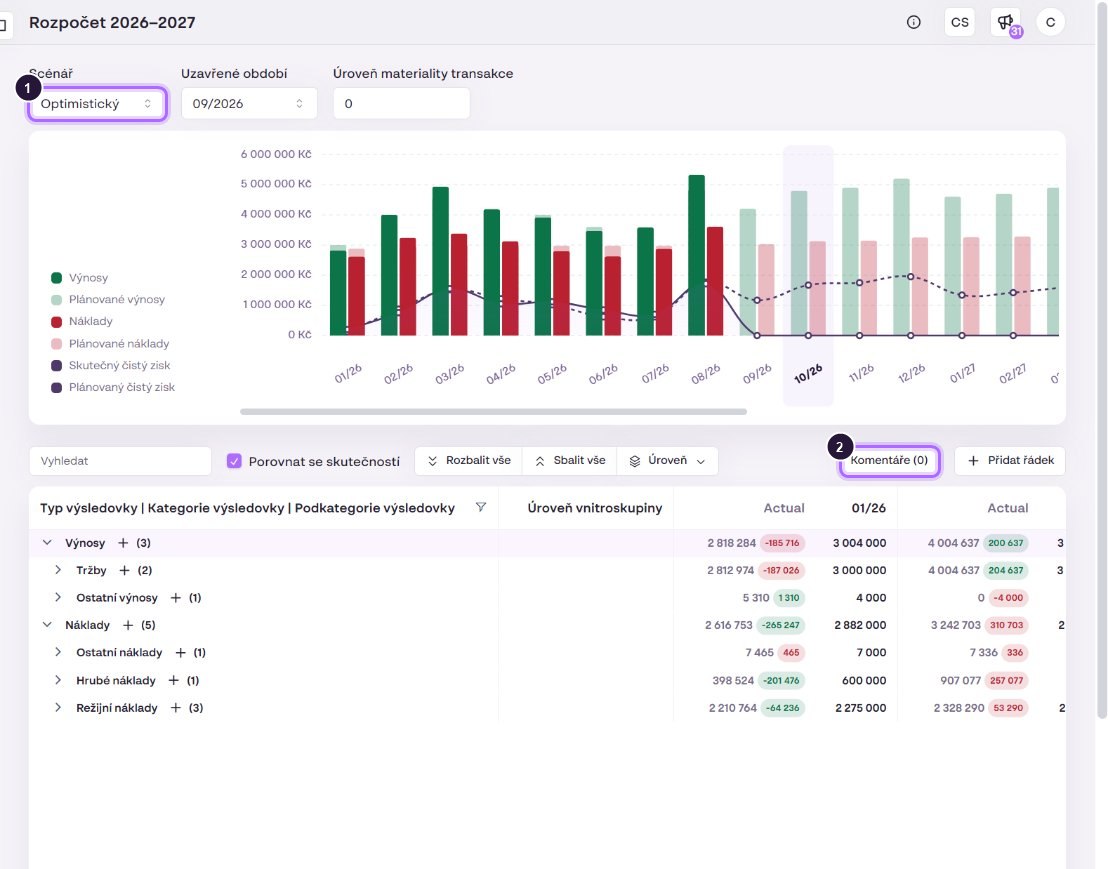Open Komentáře (0) button
The height and width of the screenshot is (869, 1108).
tap(889, 461)
